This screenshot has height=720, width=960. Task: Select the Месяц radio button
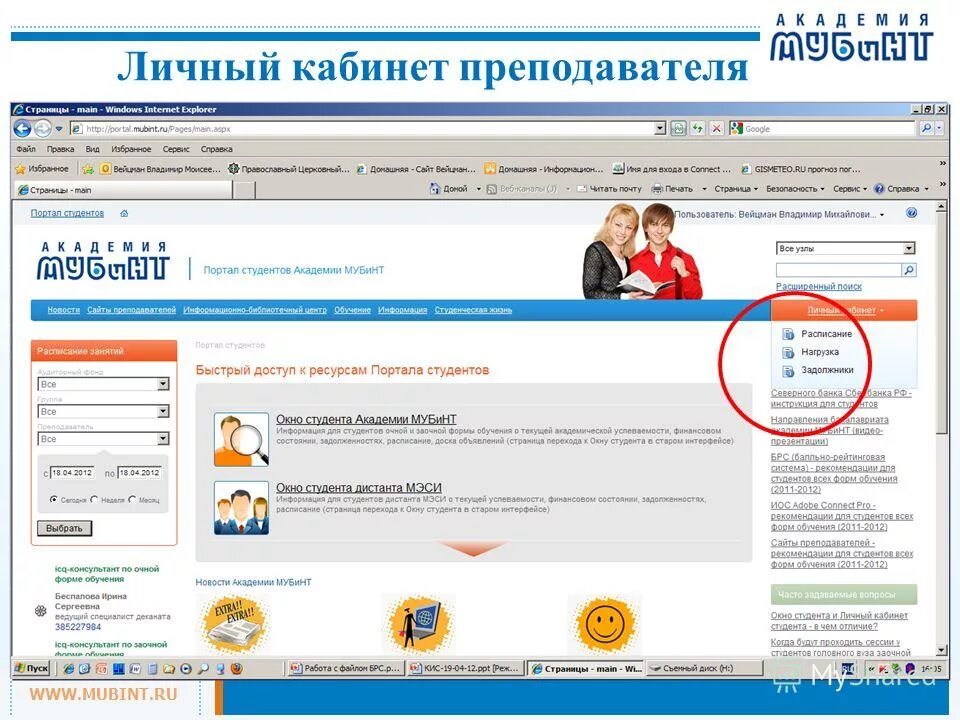coord(133,500)
